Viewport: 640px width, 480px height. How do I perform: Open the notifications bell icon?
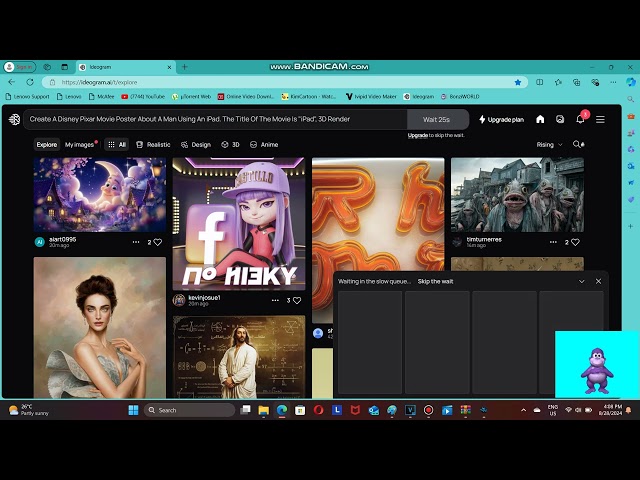pyautogui.click(x=580, y=119)
